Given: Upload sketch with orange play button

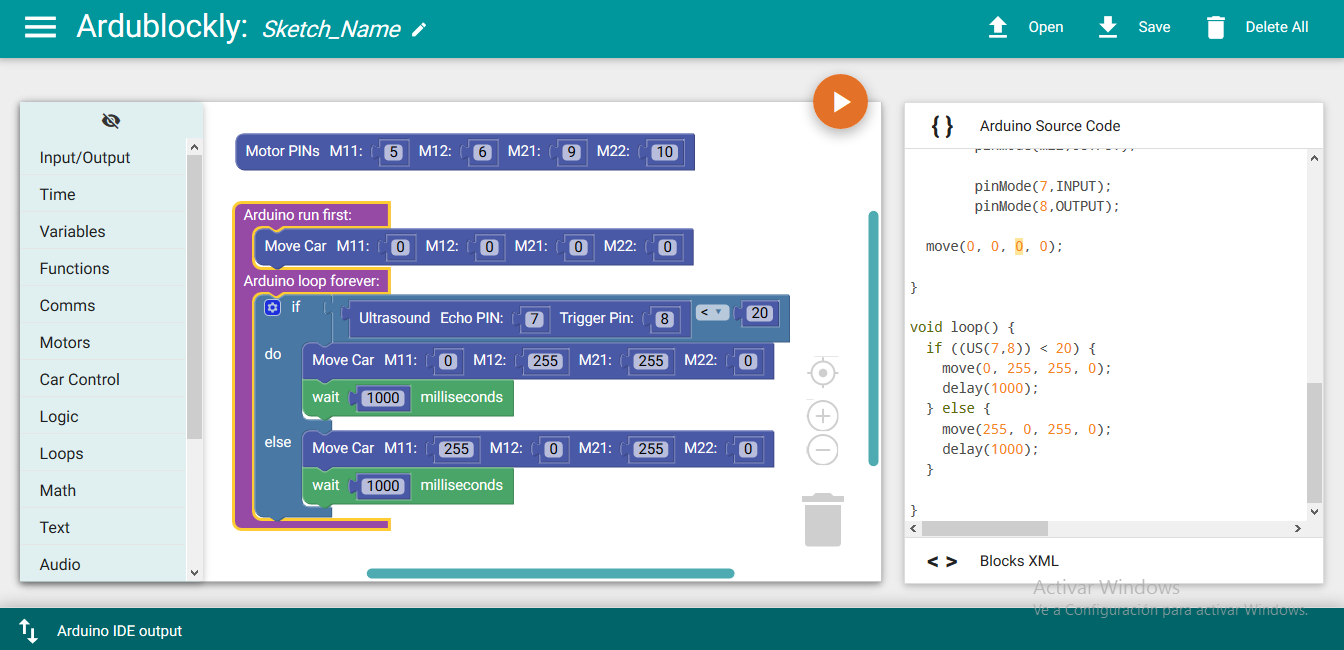Looking at the screenshot, I should 840,101.
